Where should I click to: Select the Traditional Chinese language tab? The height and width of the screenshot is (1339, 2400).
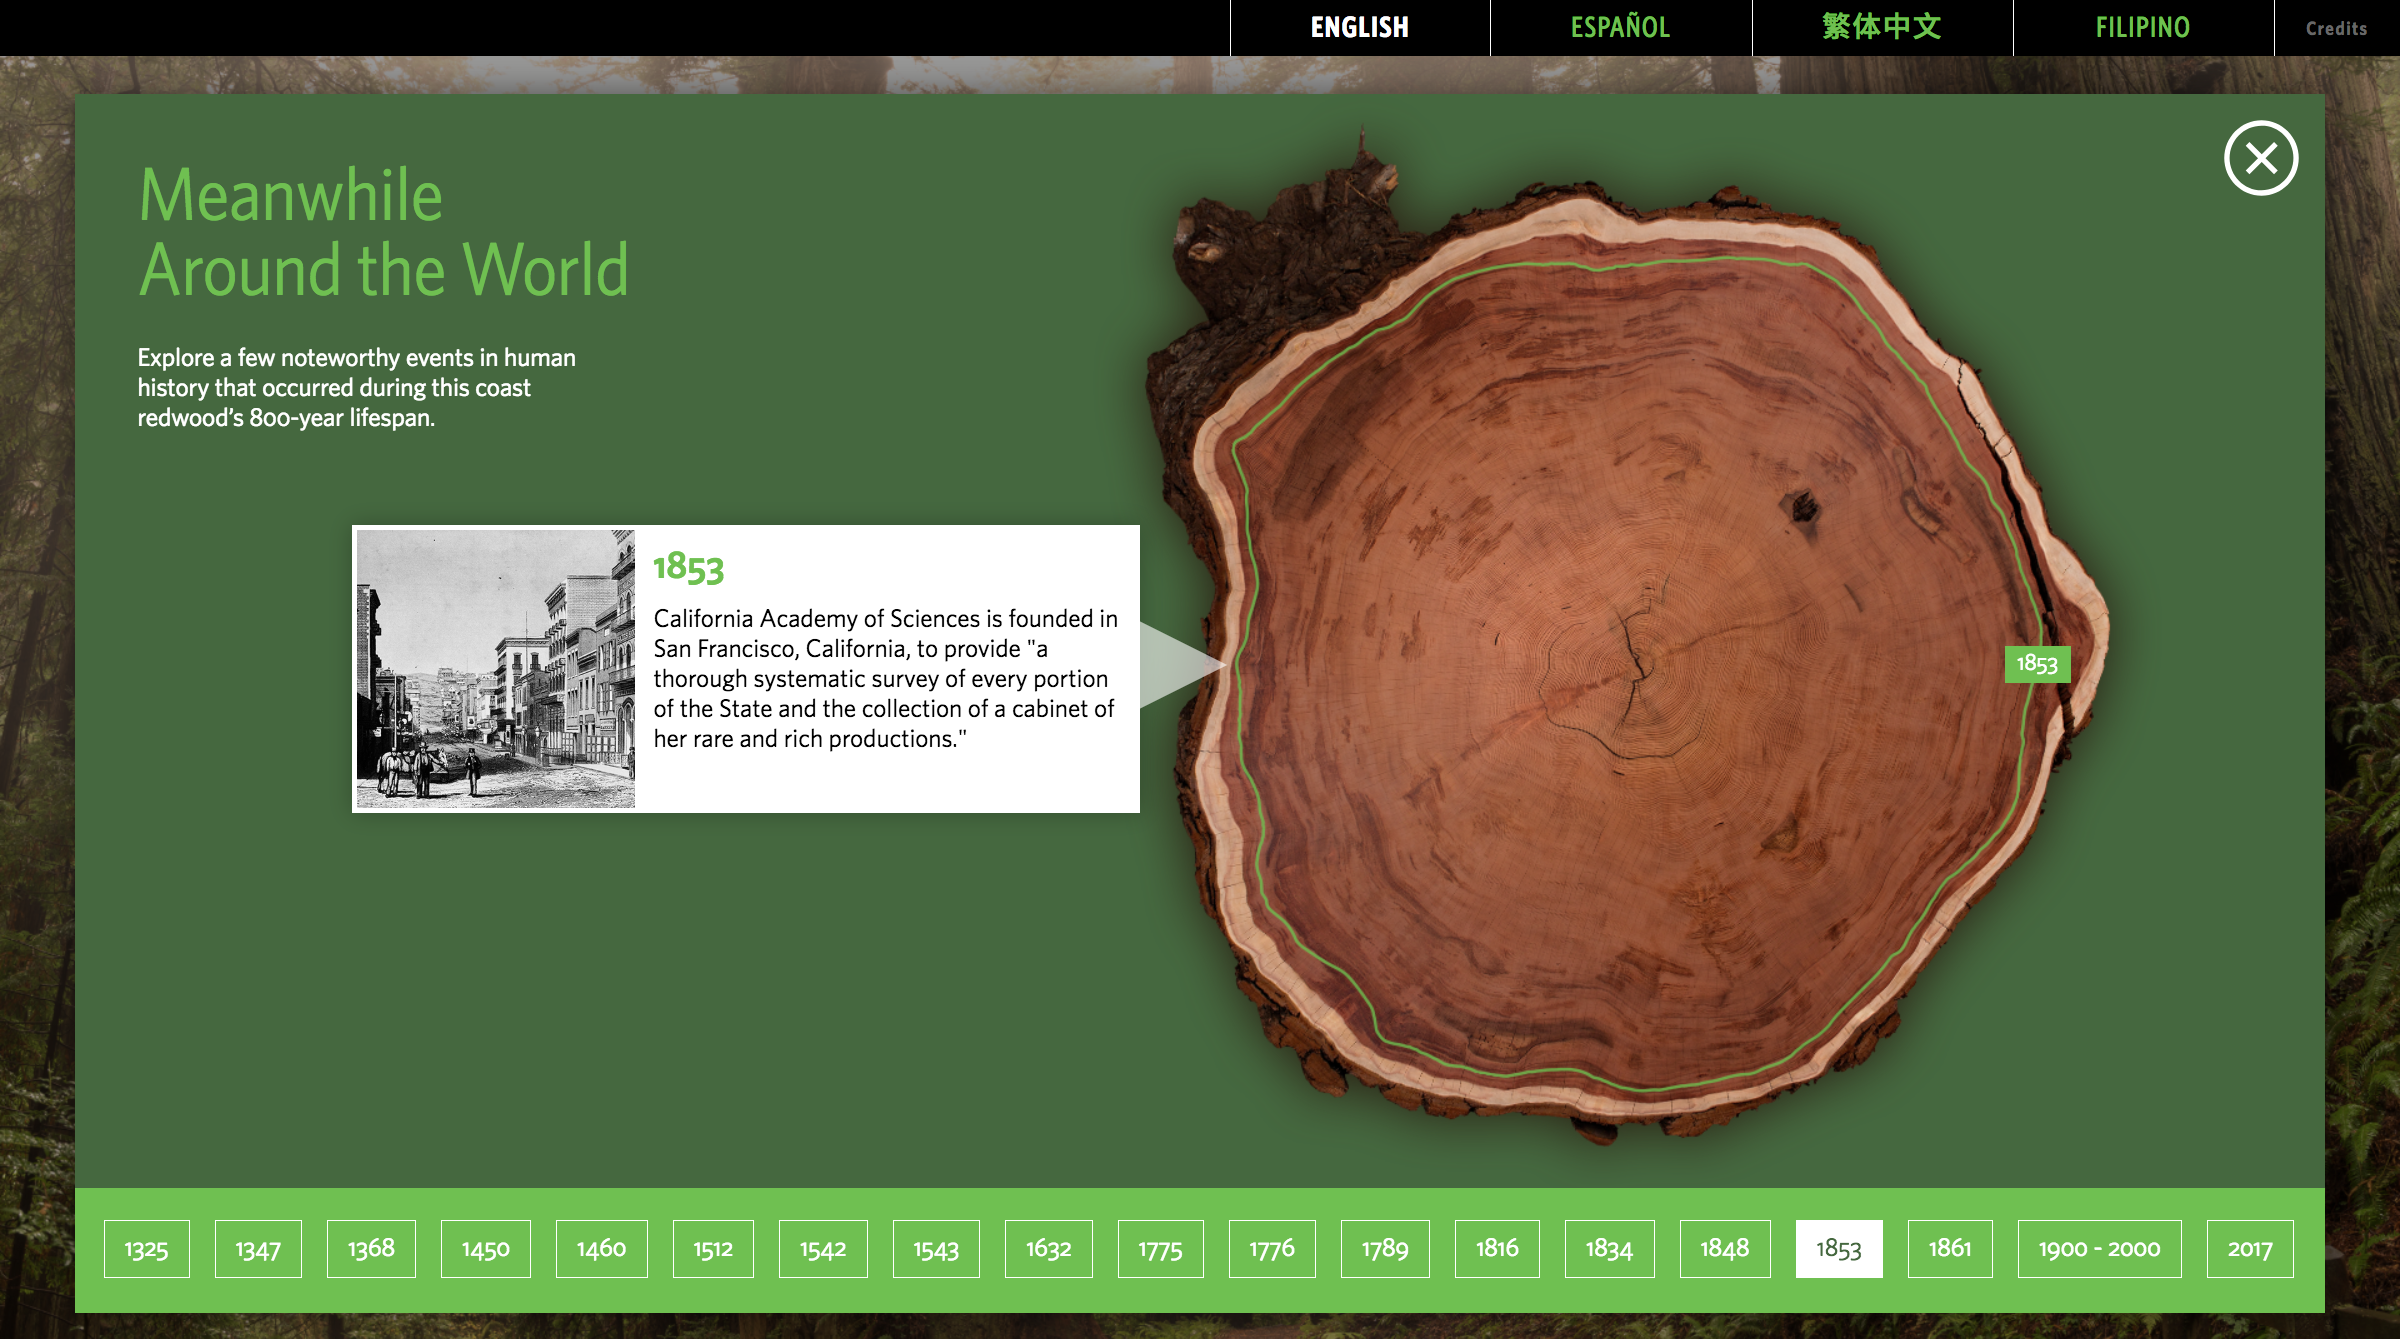pos(1881,27)
